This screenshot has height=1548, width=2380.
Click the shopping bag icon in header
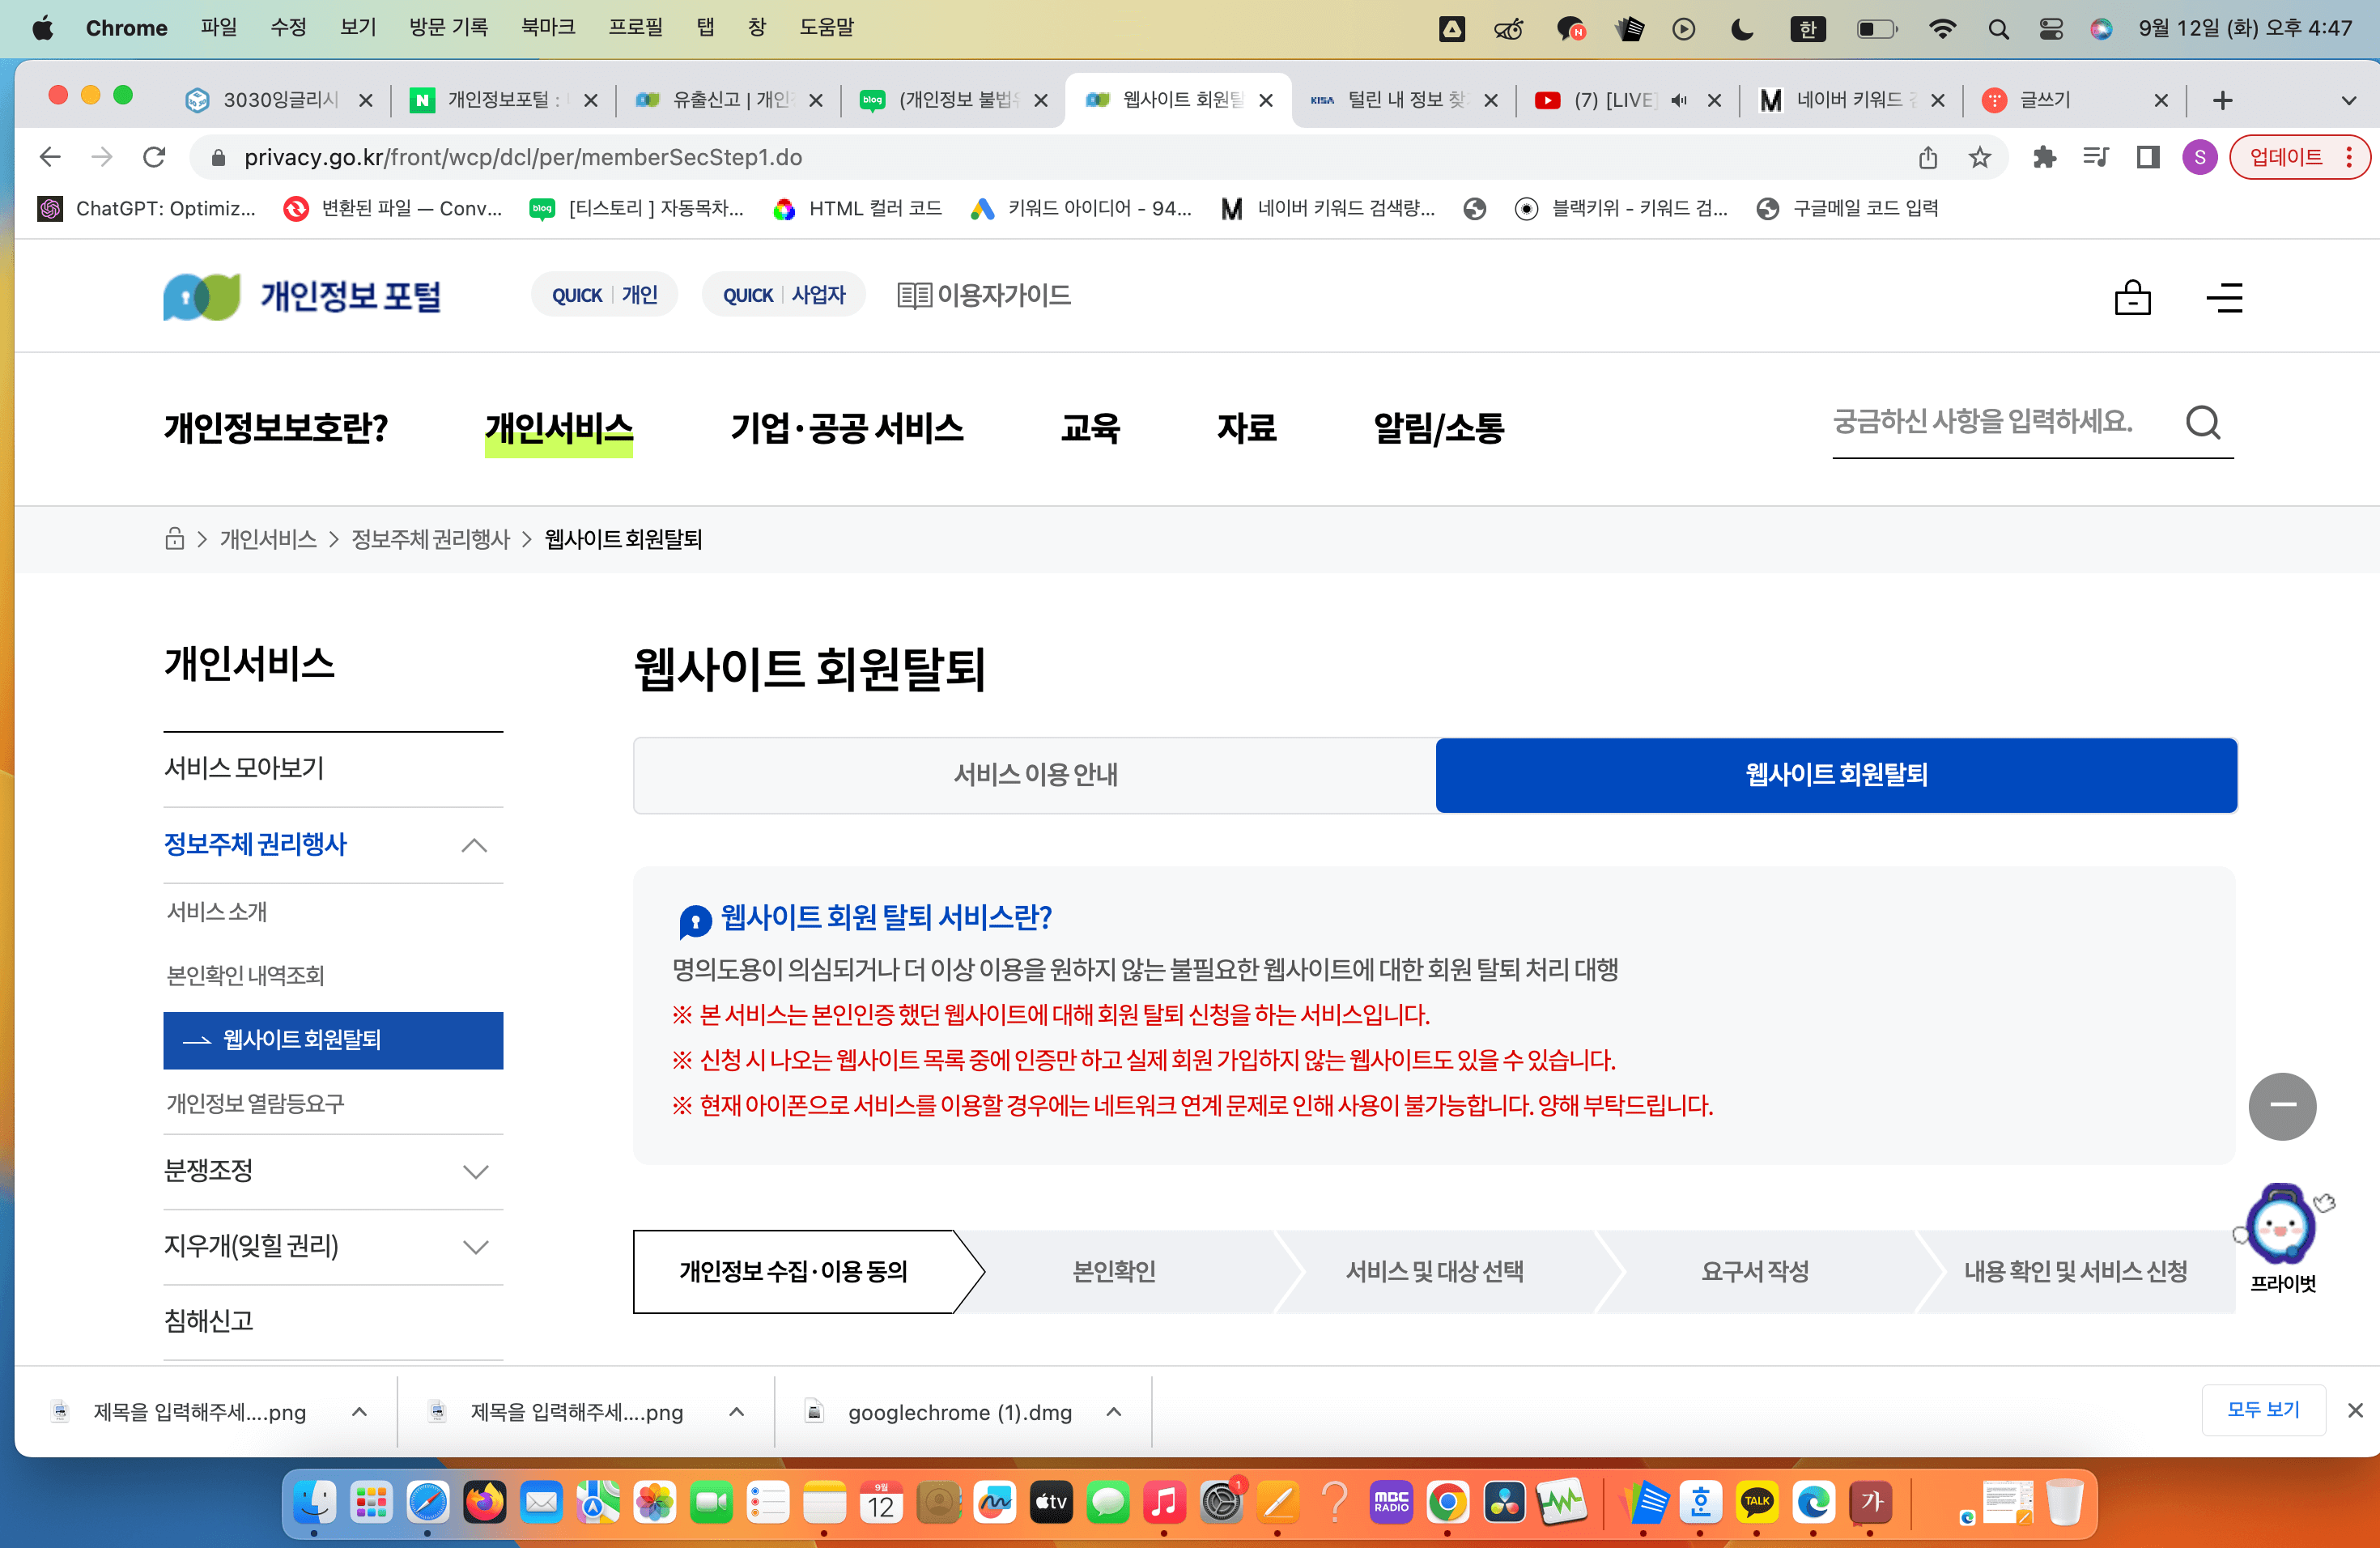2132,297
